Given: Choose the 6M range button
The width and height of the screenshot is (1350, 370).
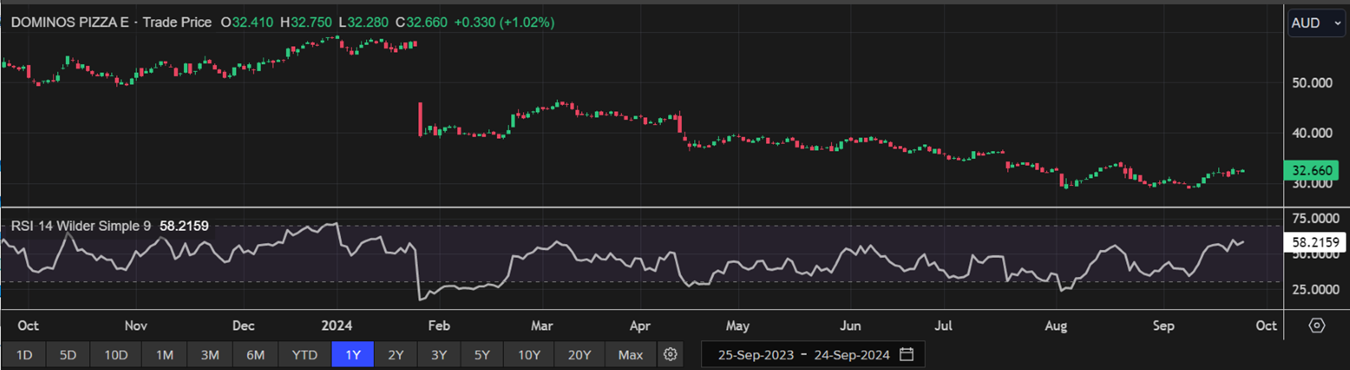Looking at the screenshot, I should click(255, 355).
